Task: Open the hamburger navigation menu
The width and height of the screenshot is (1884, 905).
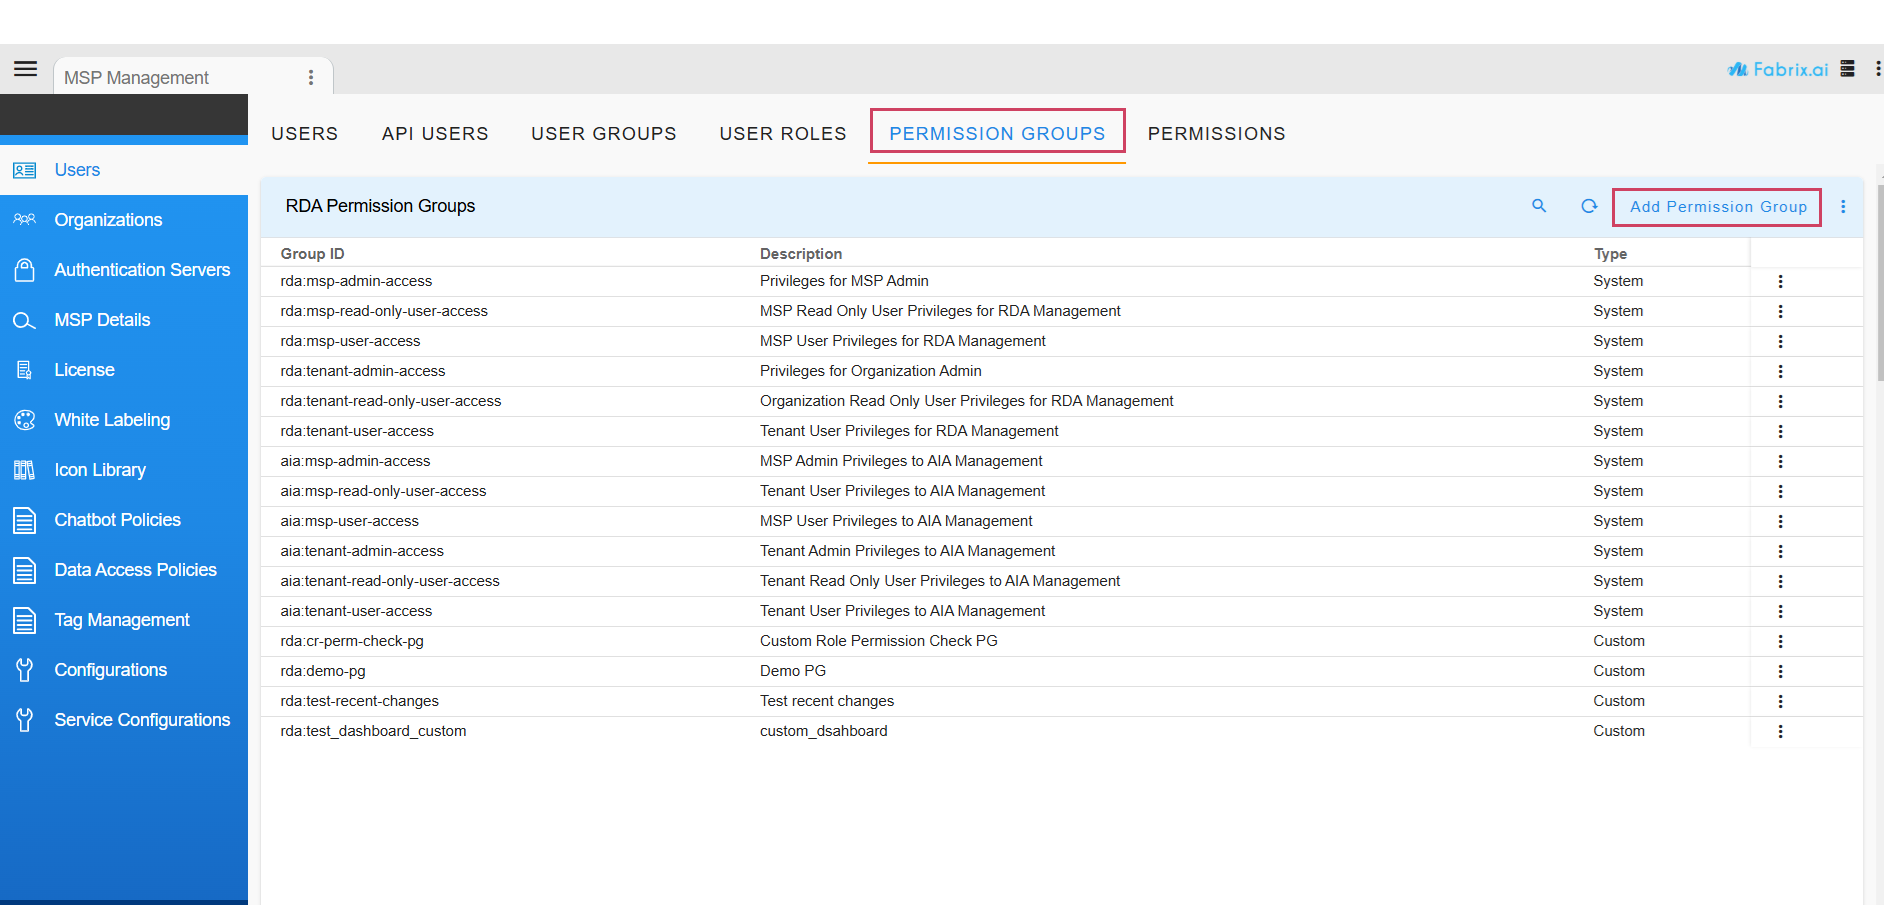Action: (x=25, y=68)
